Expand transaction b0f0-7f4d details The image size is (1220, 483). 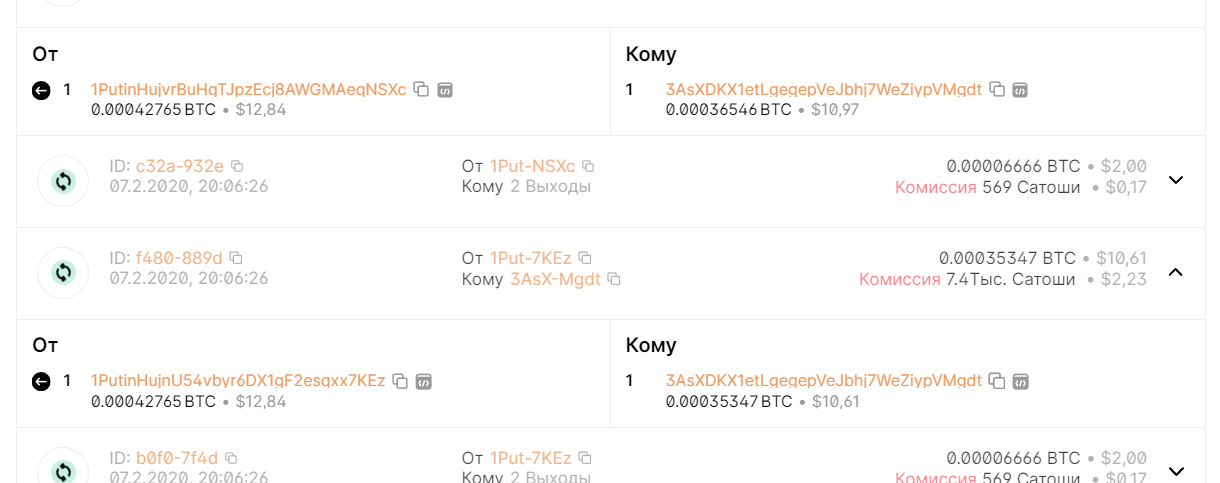point(1176,470)
